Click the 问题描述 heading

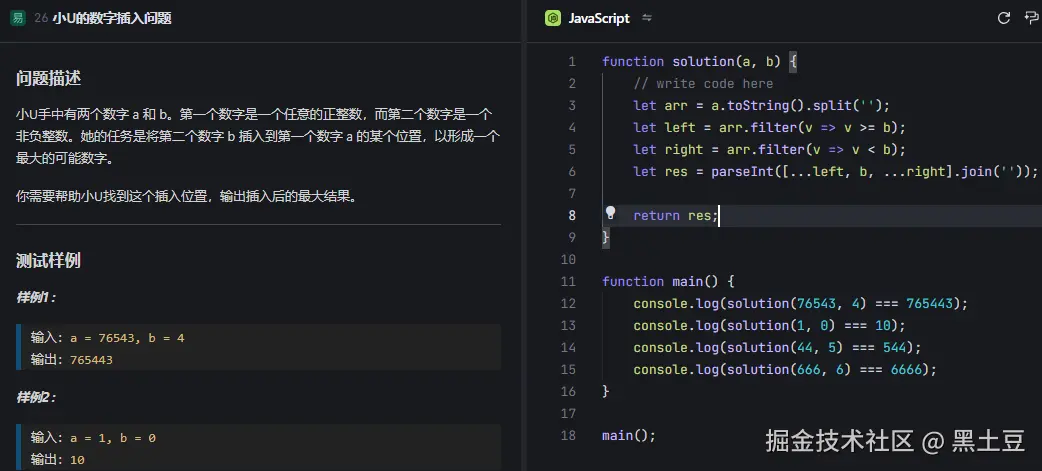click(x=49, y=78)
